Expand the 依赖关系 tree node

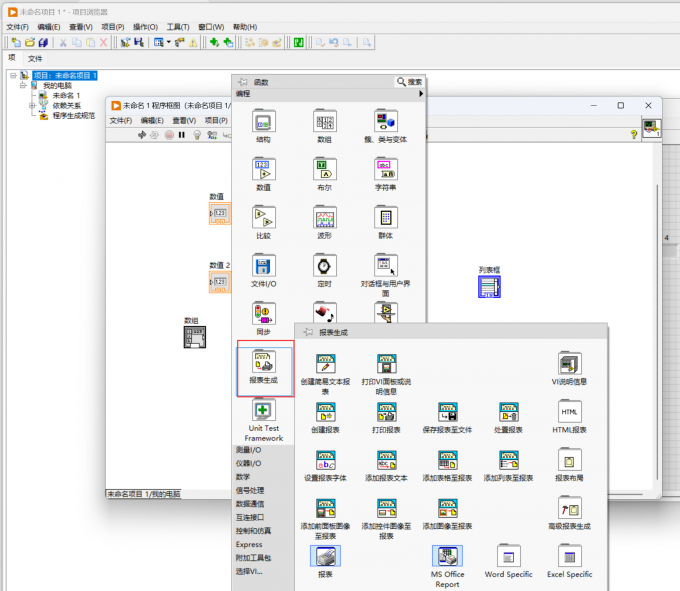point(32,105)
